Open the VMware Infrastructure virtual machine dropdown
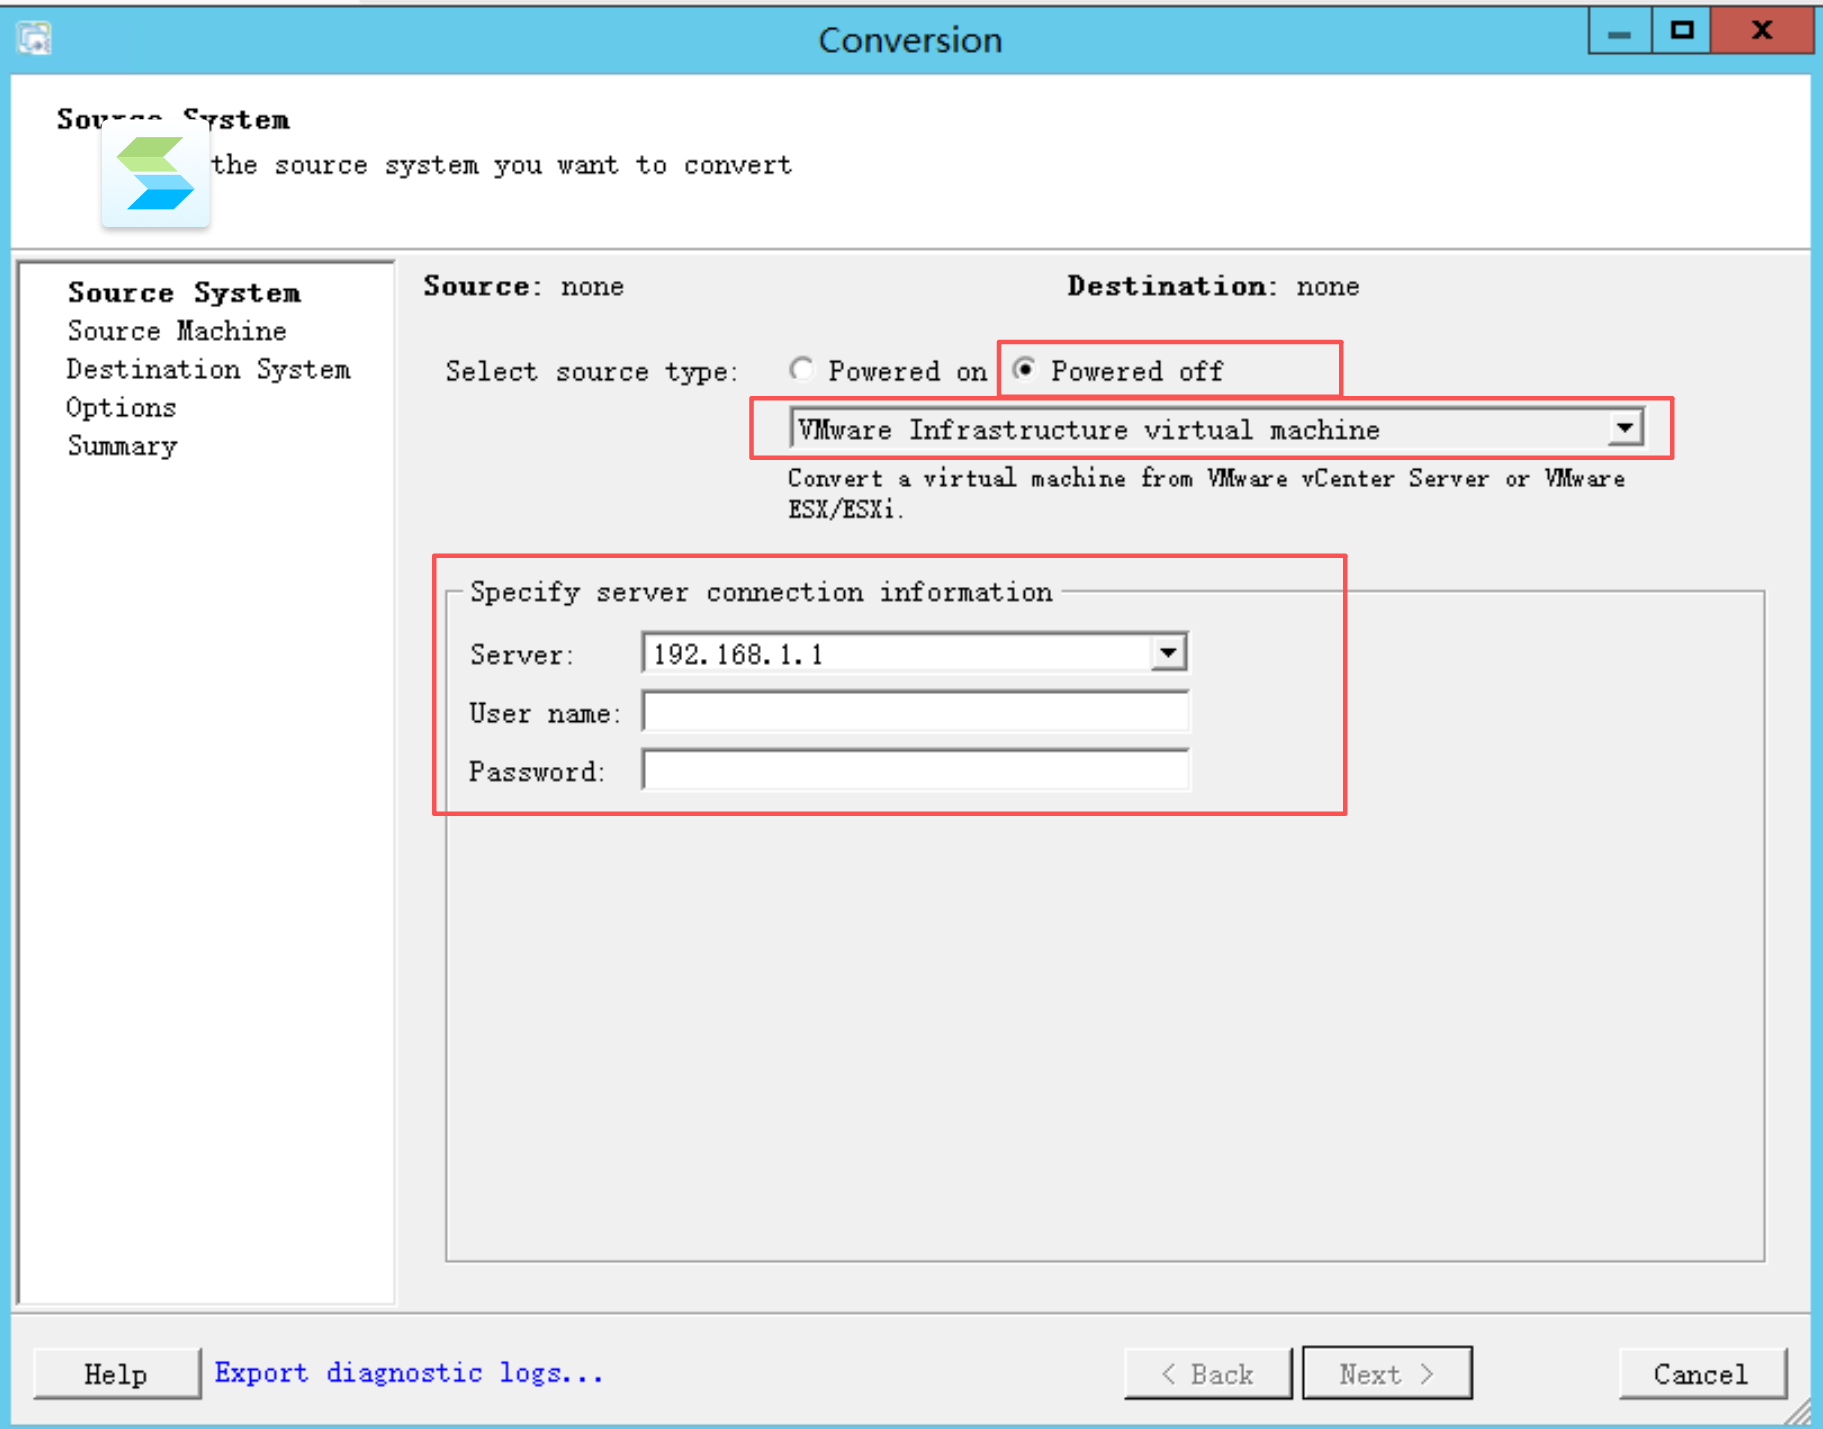The image size is (1823, 1429). pyautogui.click(x=1216, y=429)
